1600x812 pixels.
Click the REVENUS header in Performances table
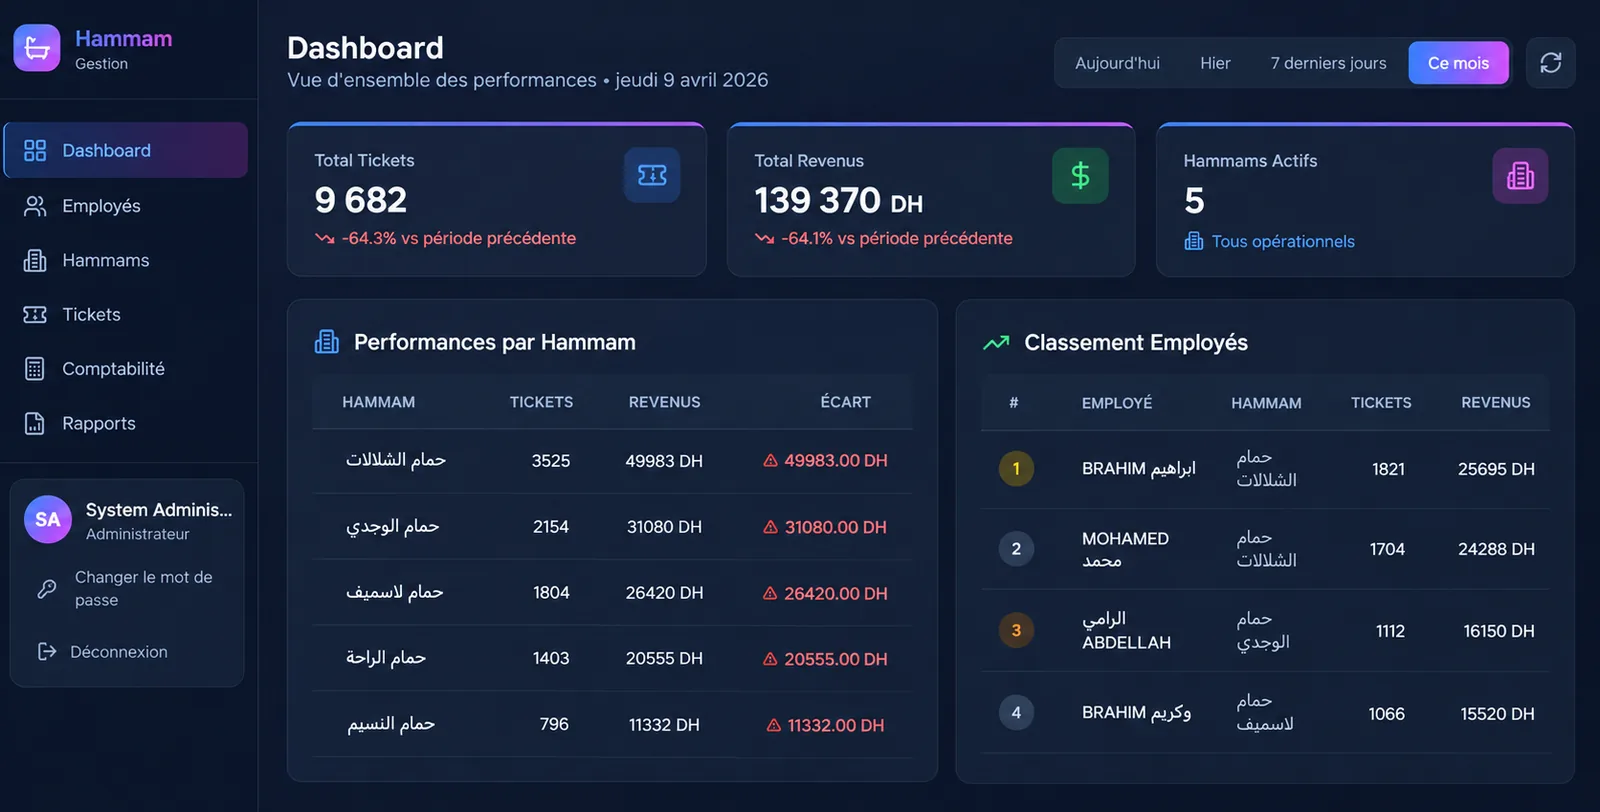[664, 402]
